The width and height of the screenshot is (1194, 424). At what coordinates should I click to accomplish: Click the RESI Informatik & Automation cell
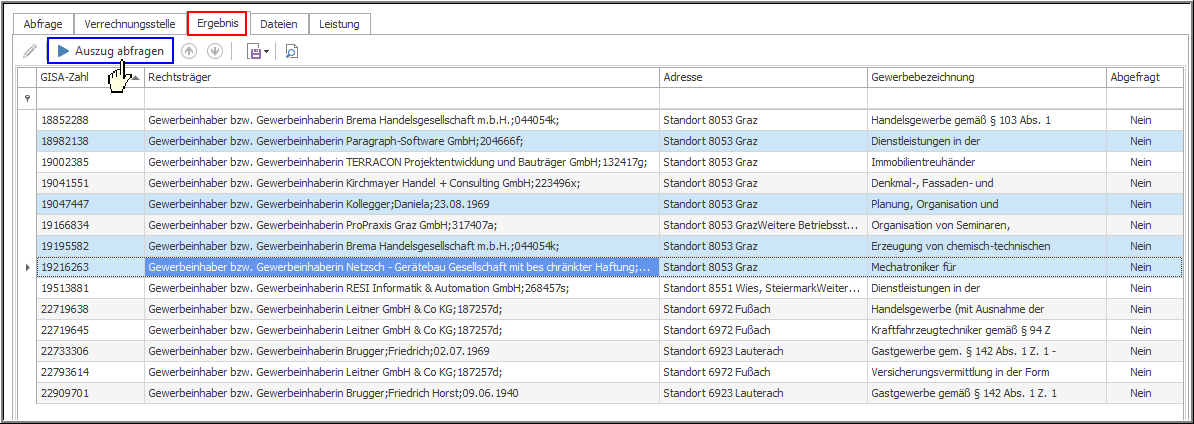[x=401, y=289]
